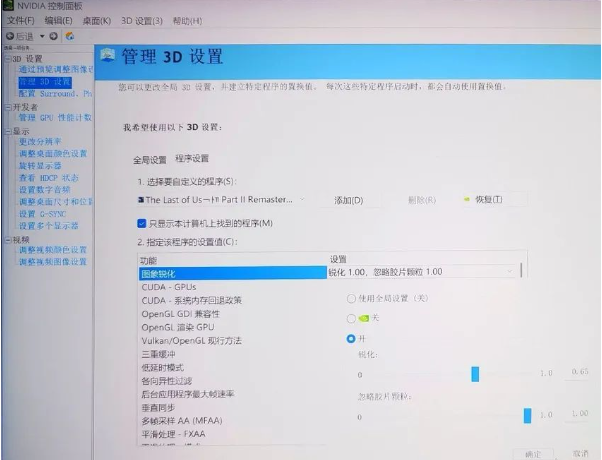
Task: Open 调整桌面颜色设置 in the tree
Action: [x=53, y=154]
